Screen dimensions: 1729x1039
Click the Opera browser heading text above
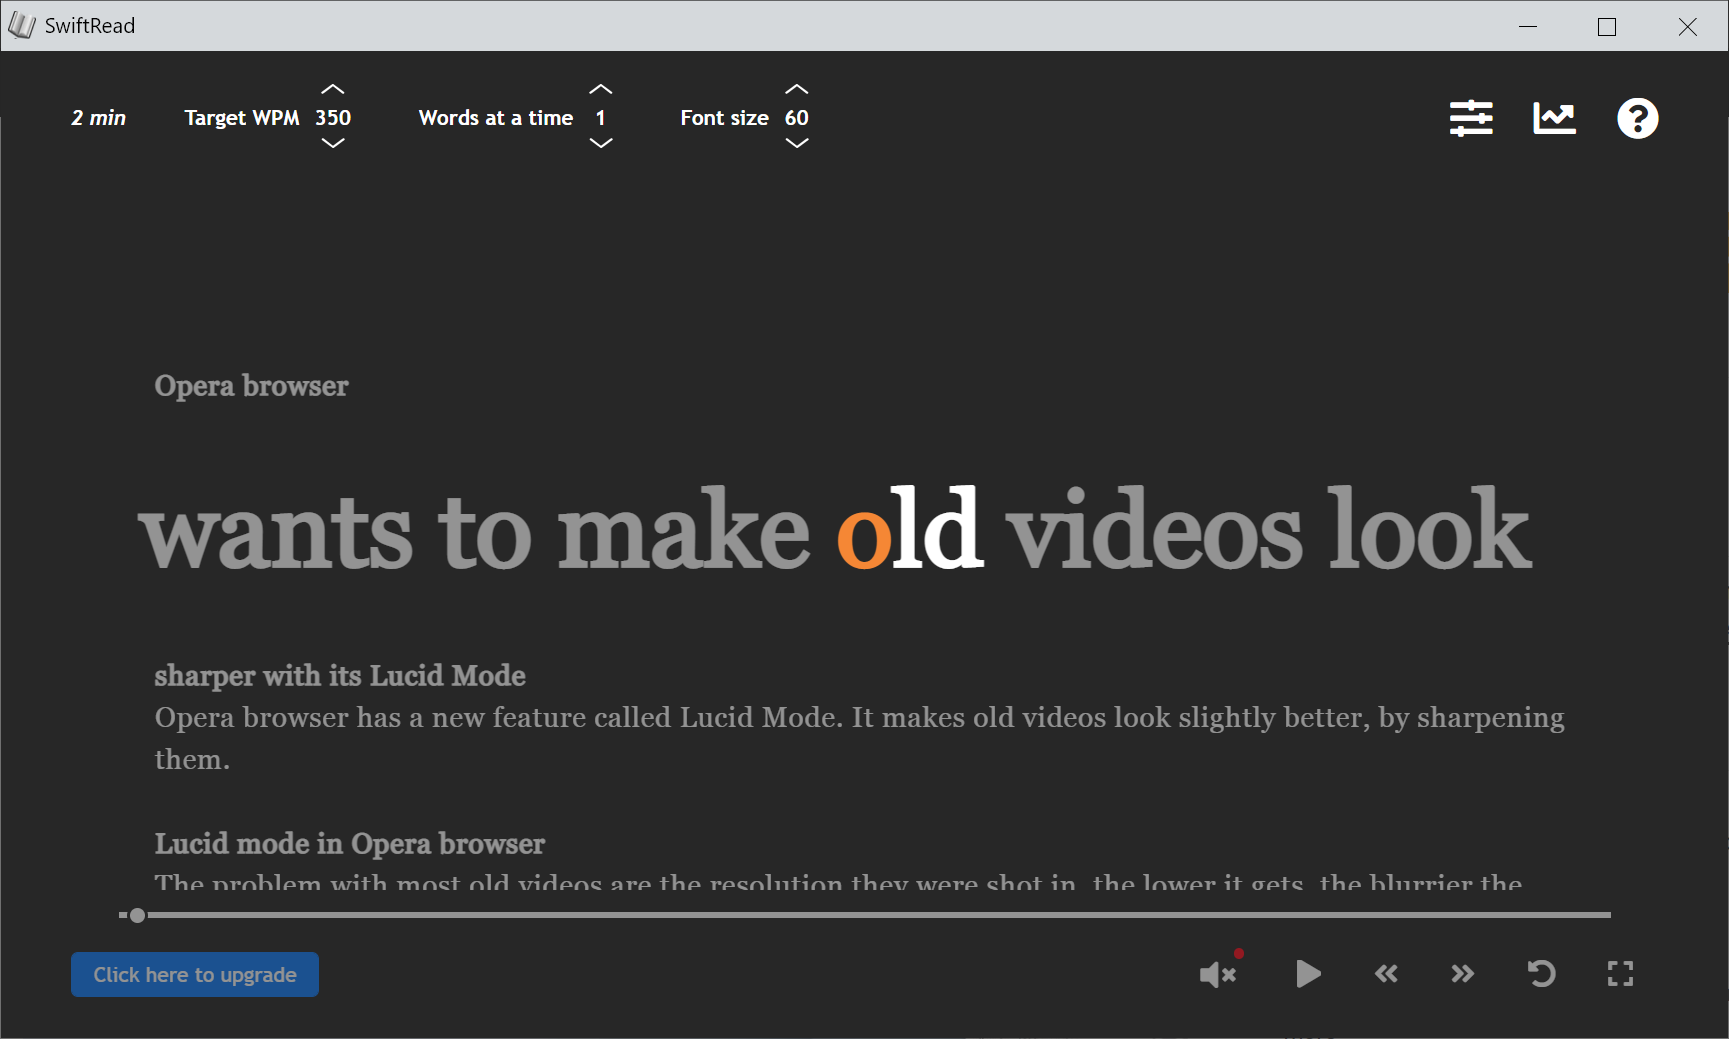tap(251, 386)
